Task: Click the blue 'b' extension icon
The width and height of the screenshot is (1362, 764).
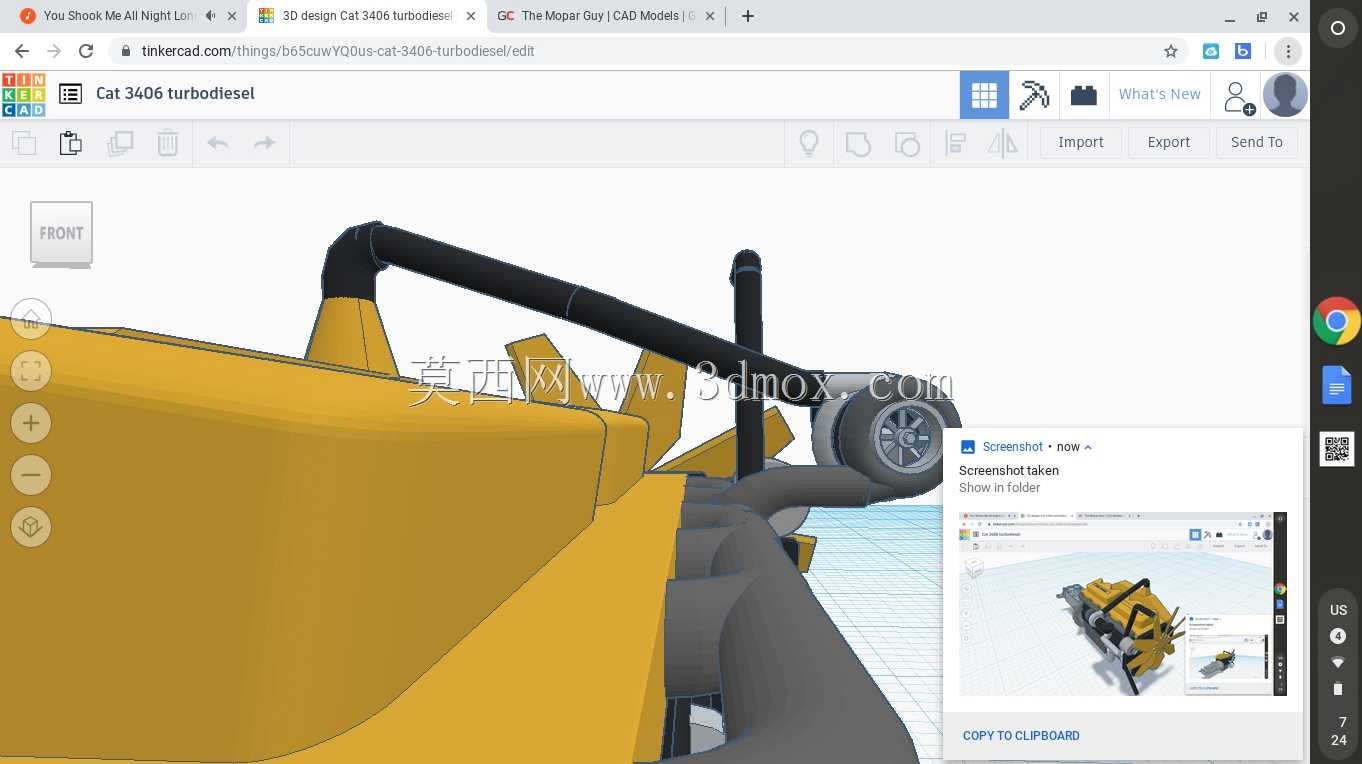Action: tap(1243, 51)
